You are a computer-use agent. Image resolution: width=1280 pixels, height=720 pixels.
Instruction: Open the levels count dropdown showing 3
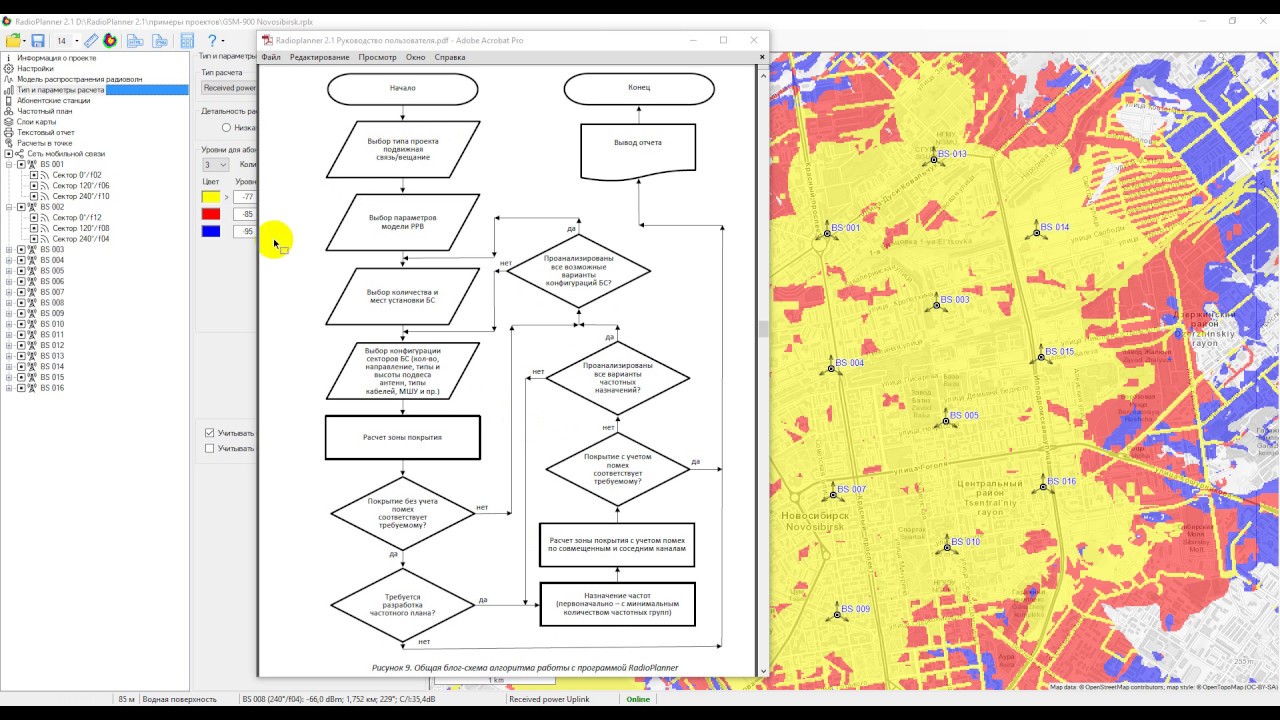click(x=215, y=164)
